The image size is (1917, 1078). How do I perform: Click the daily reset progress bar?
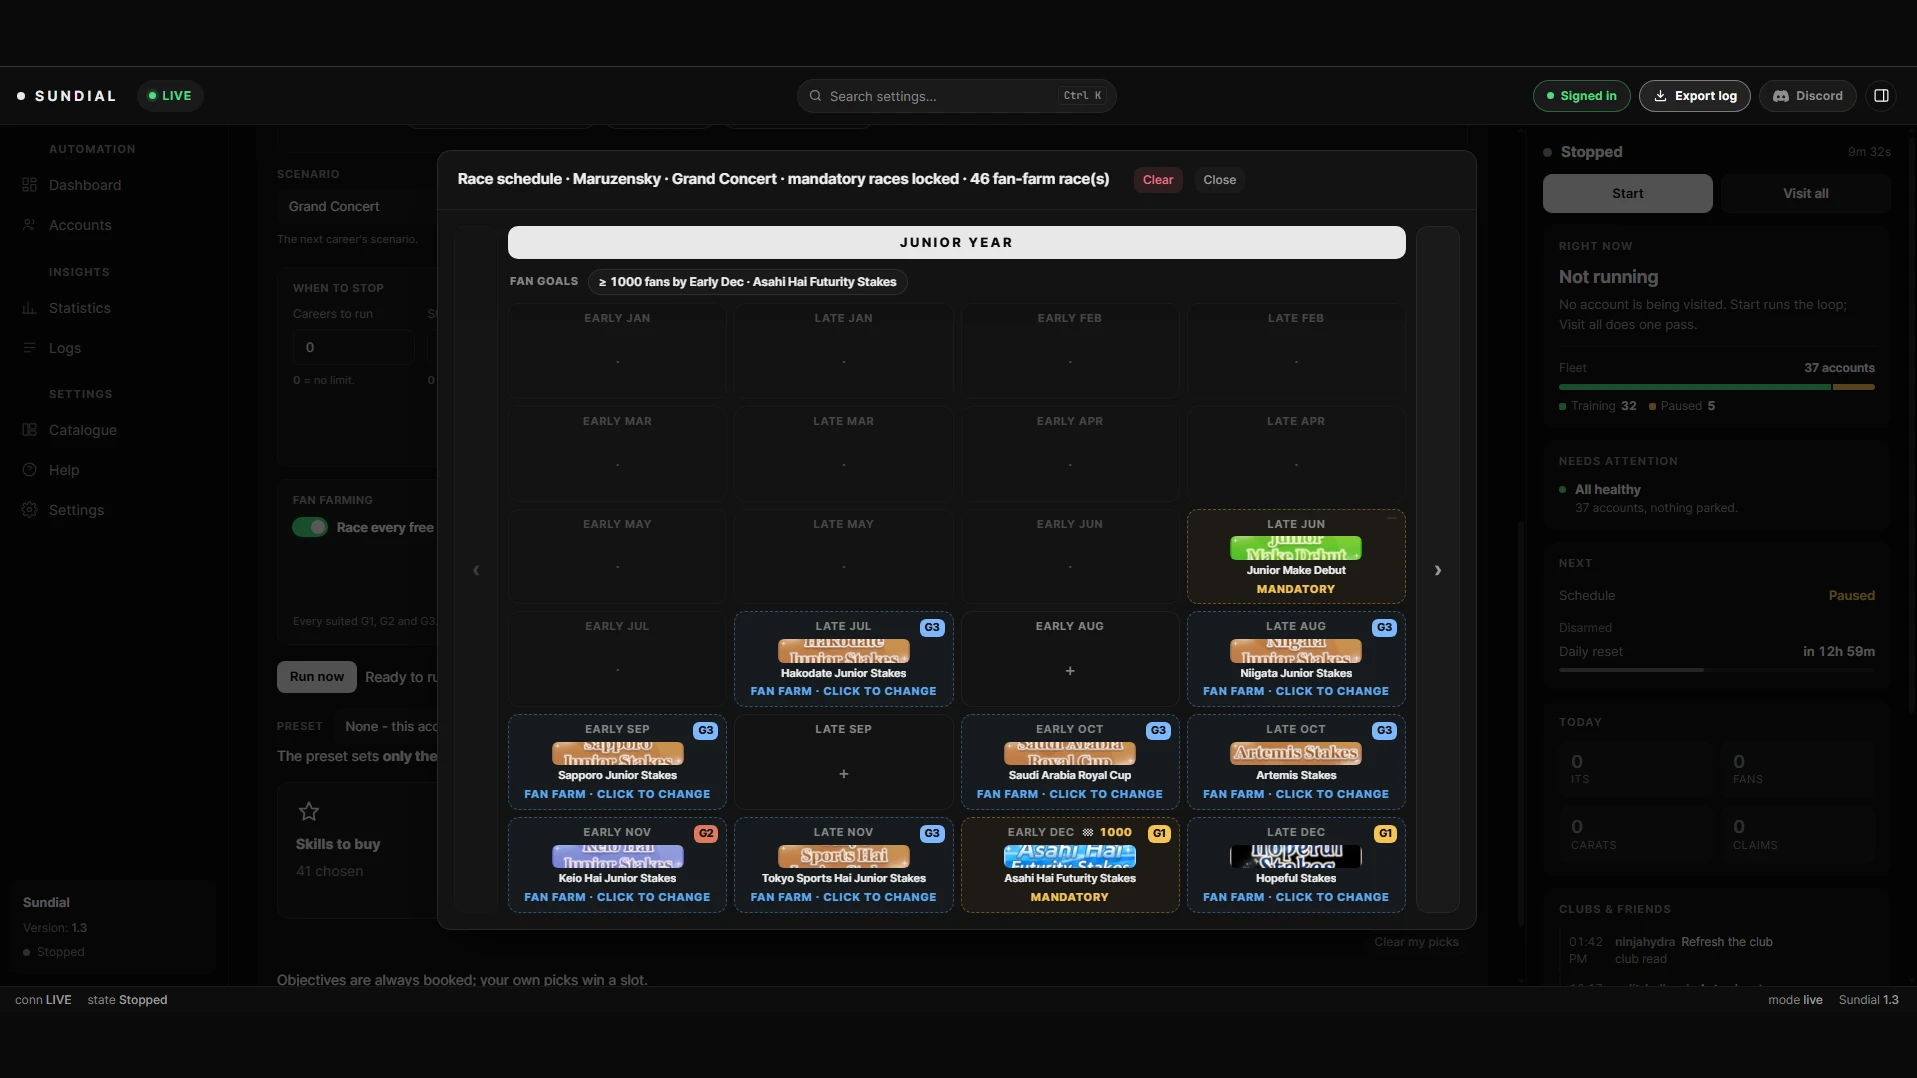(1717, 670)
